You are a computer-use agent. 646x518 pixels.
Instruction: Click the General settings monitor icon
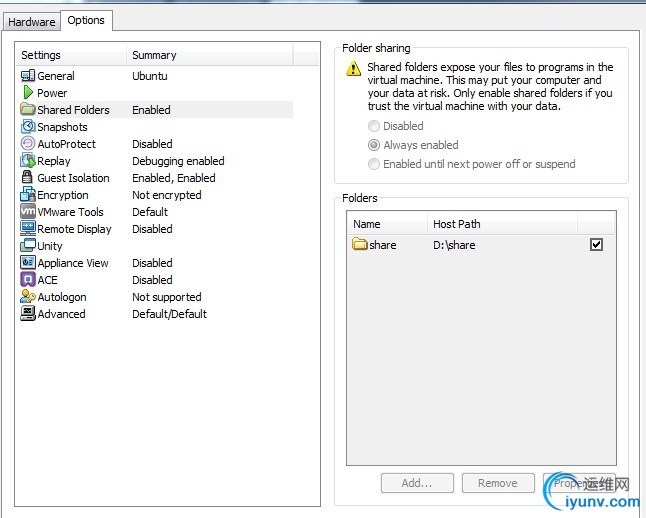pyautogui.click(x=28, y=76)
